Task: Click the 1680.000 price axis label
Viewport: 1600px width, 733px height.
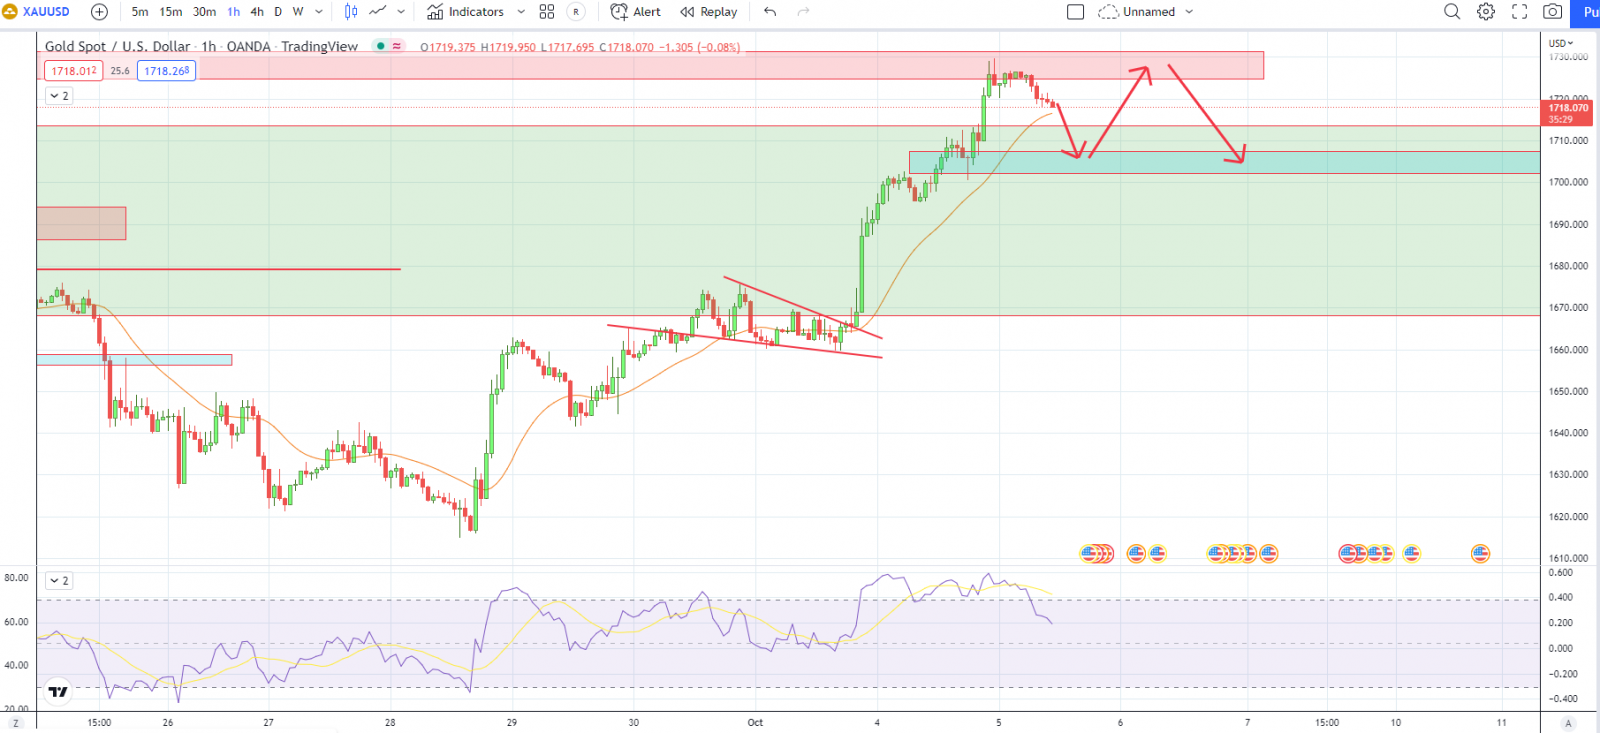Action: 1568,266
